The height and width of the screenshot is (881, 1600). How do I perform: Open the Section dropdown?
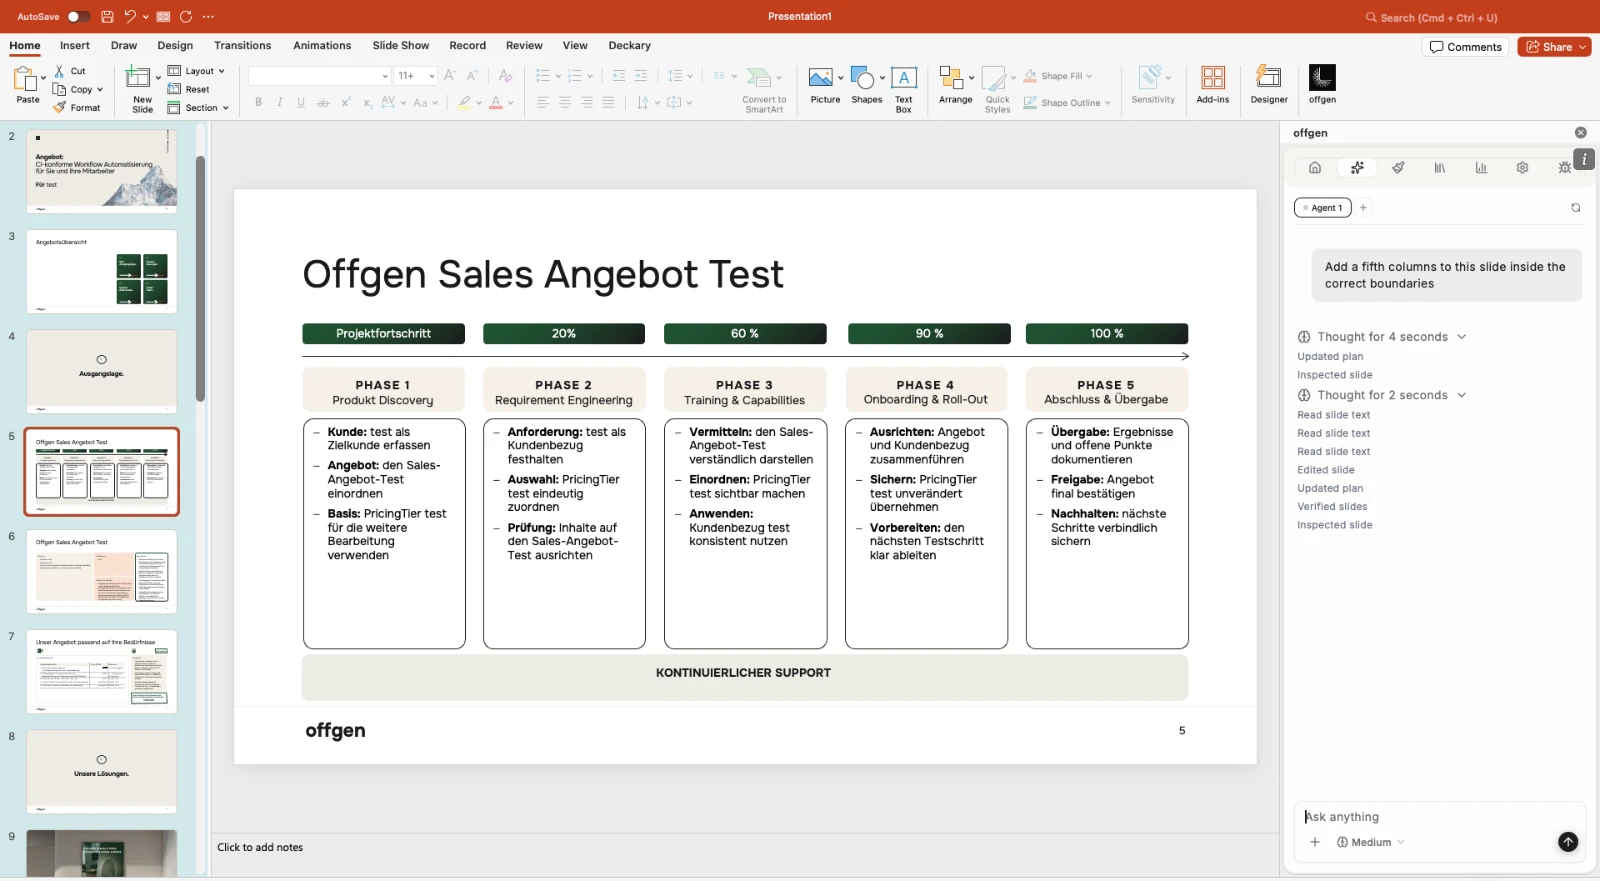tap(198, 108)
